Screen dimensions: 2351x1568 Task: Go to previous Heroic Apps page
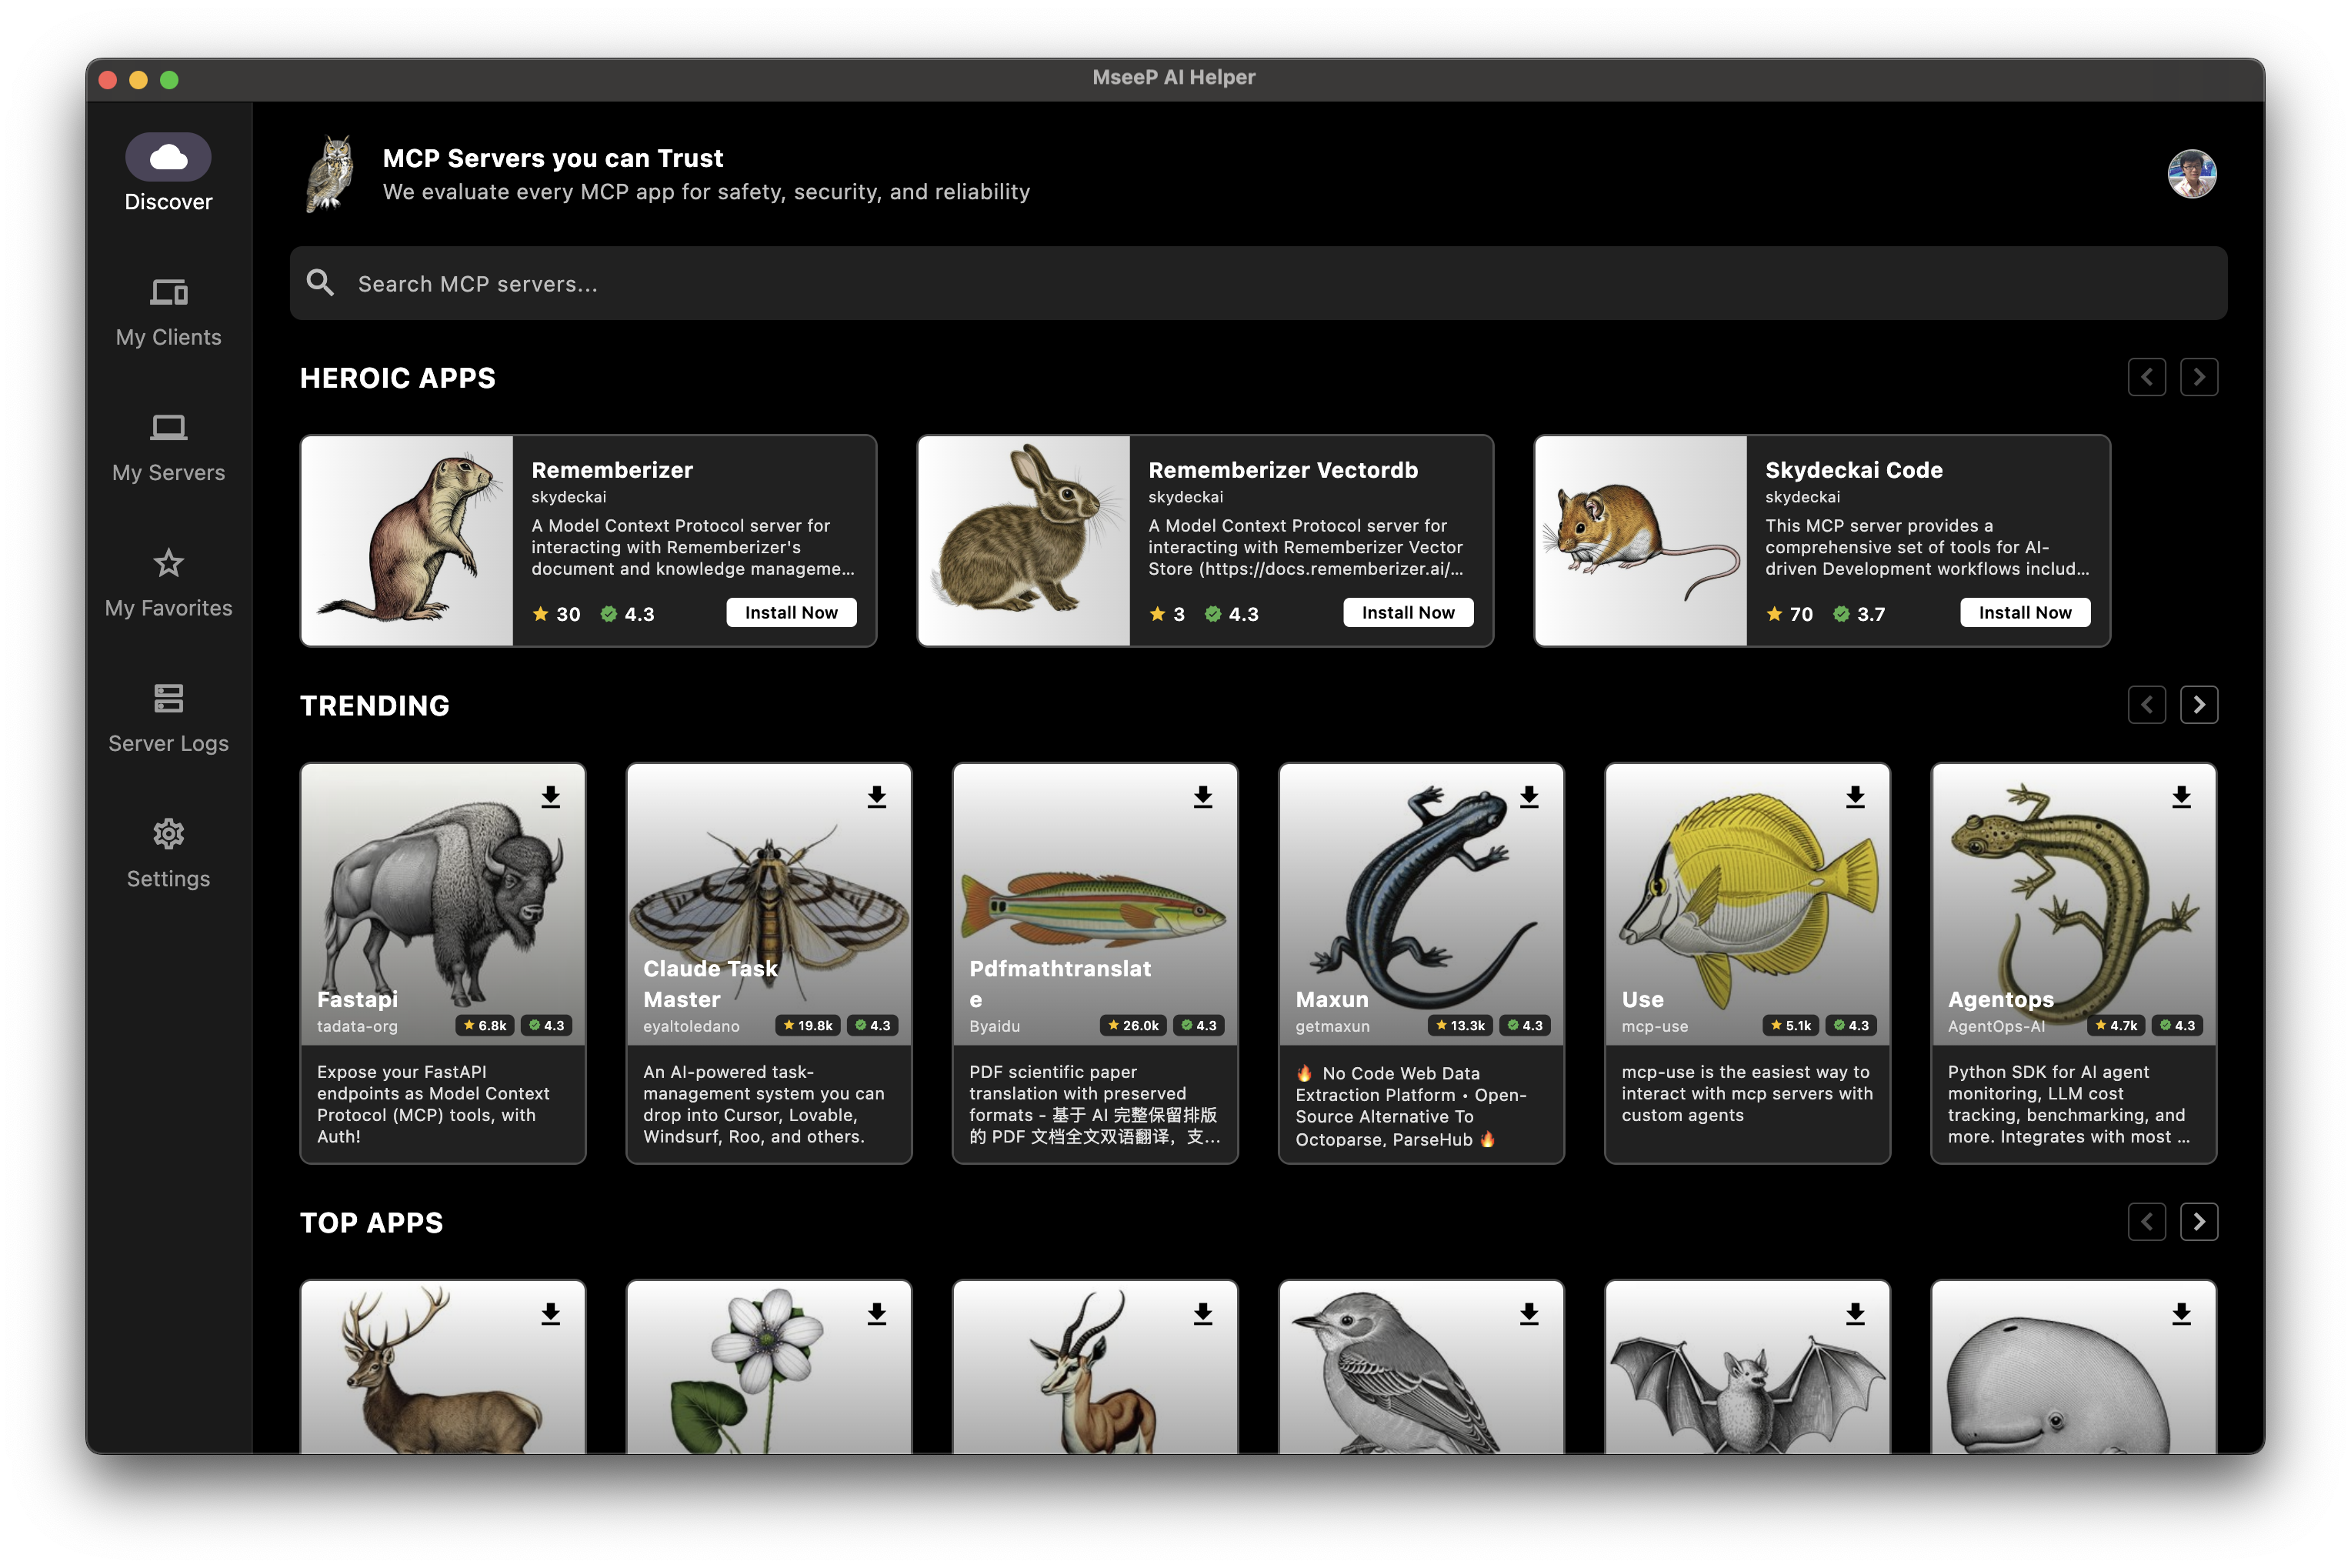pos(2146,377)
